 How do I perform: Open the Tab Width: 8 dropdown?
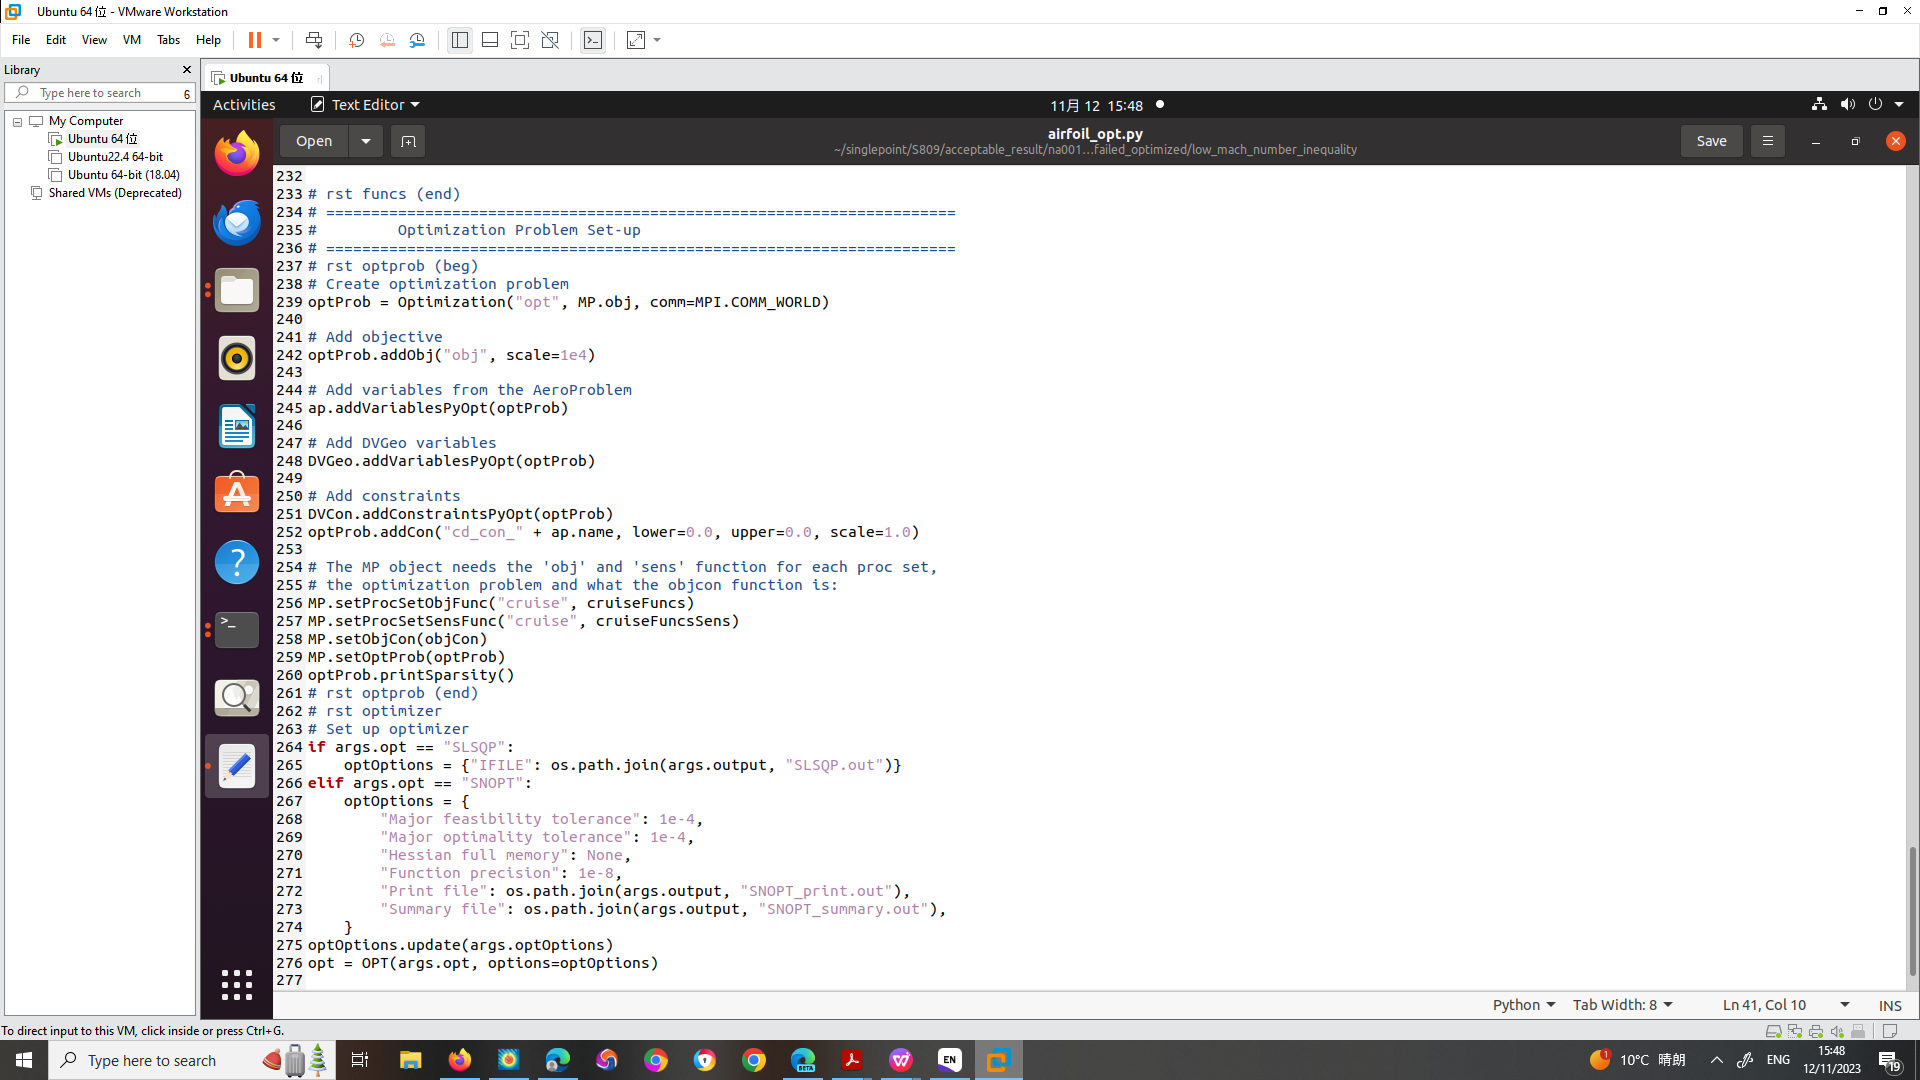(x=1621, y=1005)
